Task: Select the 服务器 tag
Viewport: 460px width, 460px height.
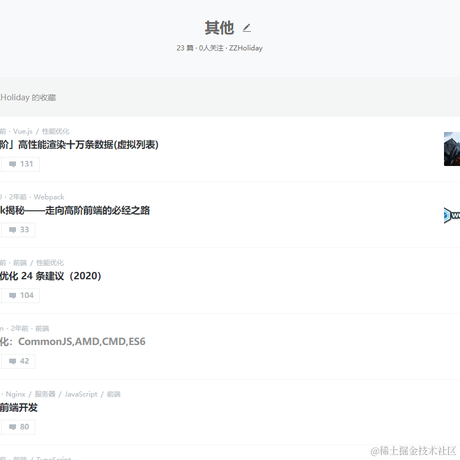Action: (45, 394)
